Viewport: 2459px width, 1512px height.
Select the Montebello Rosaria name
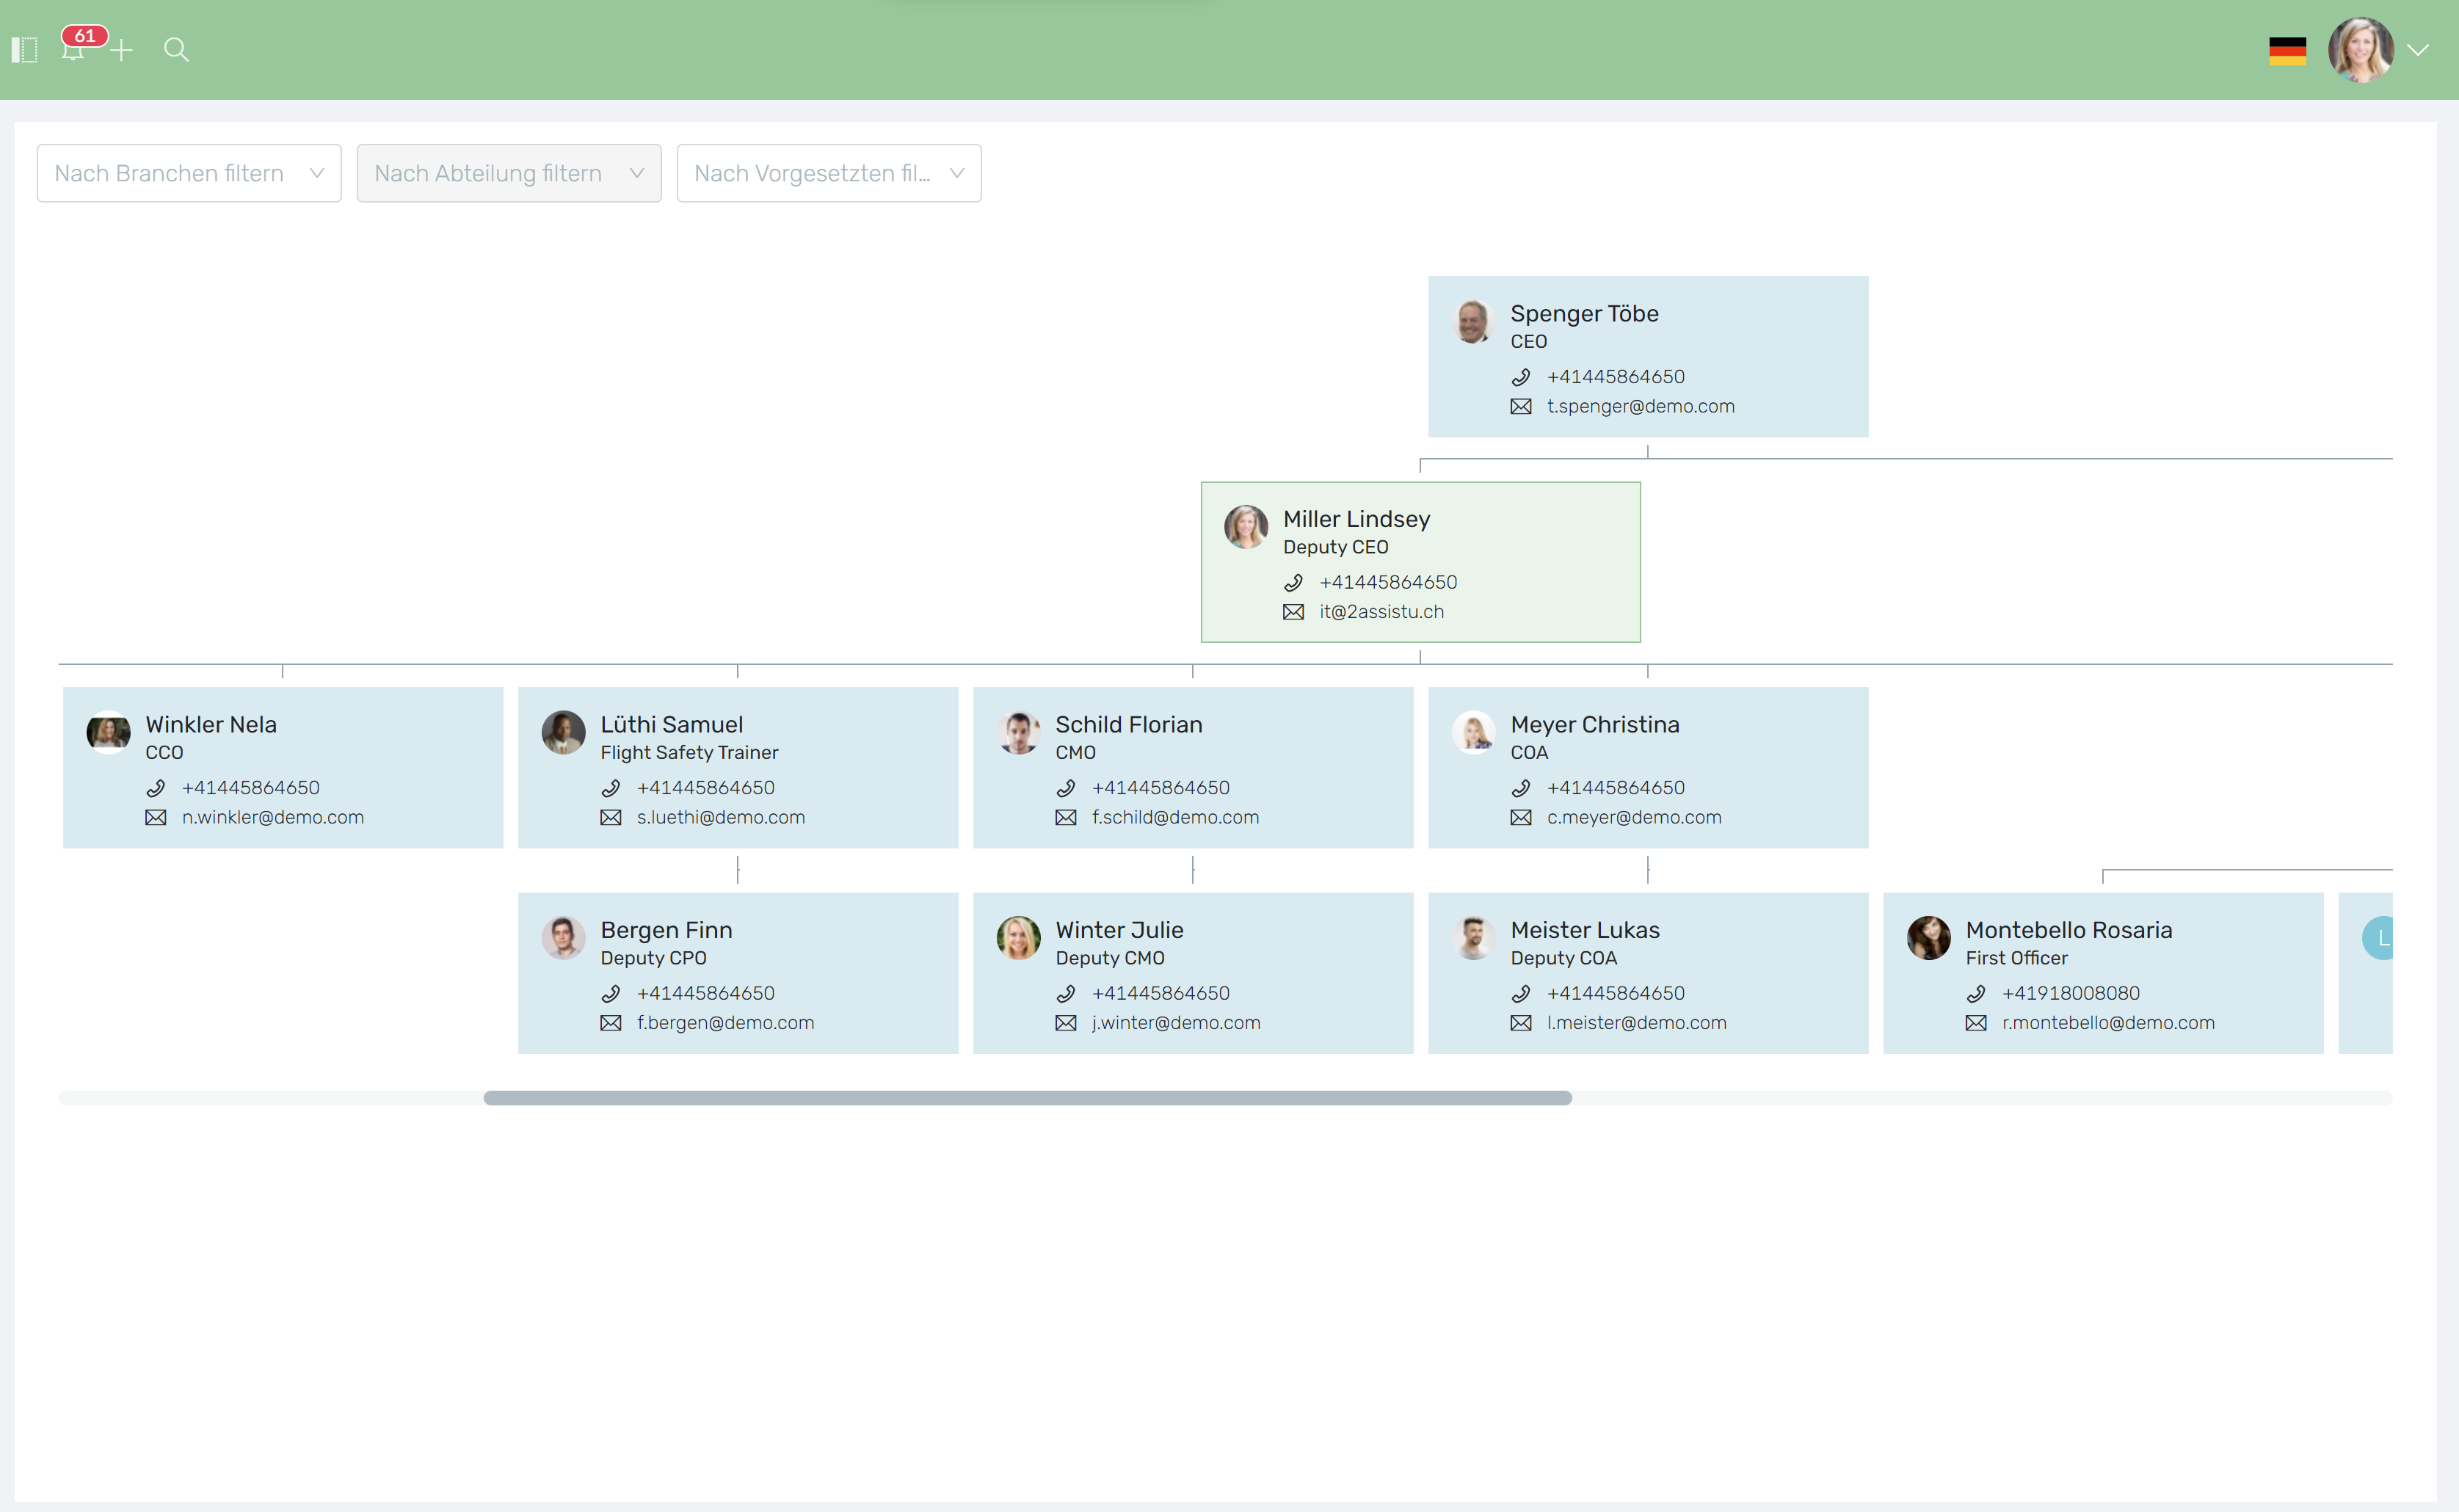pos(2068,930)
